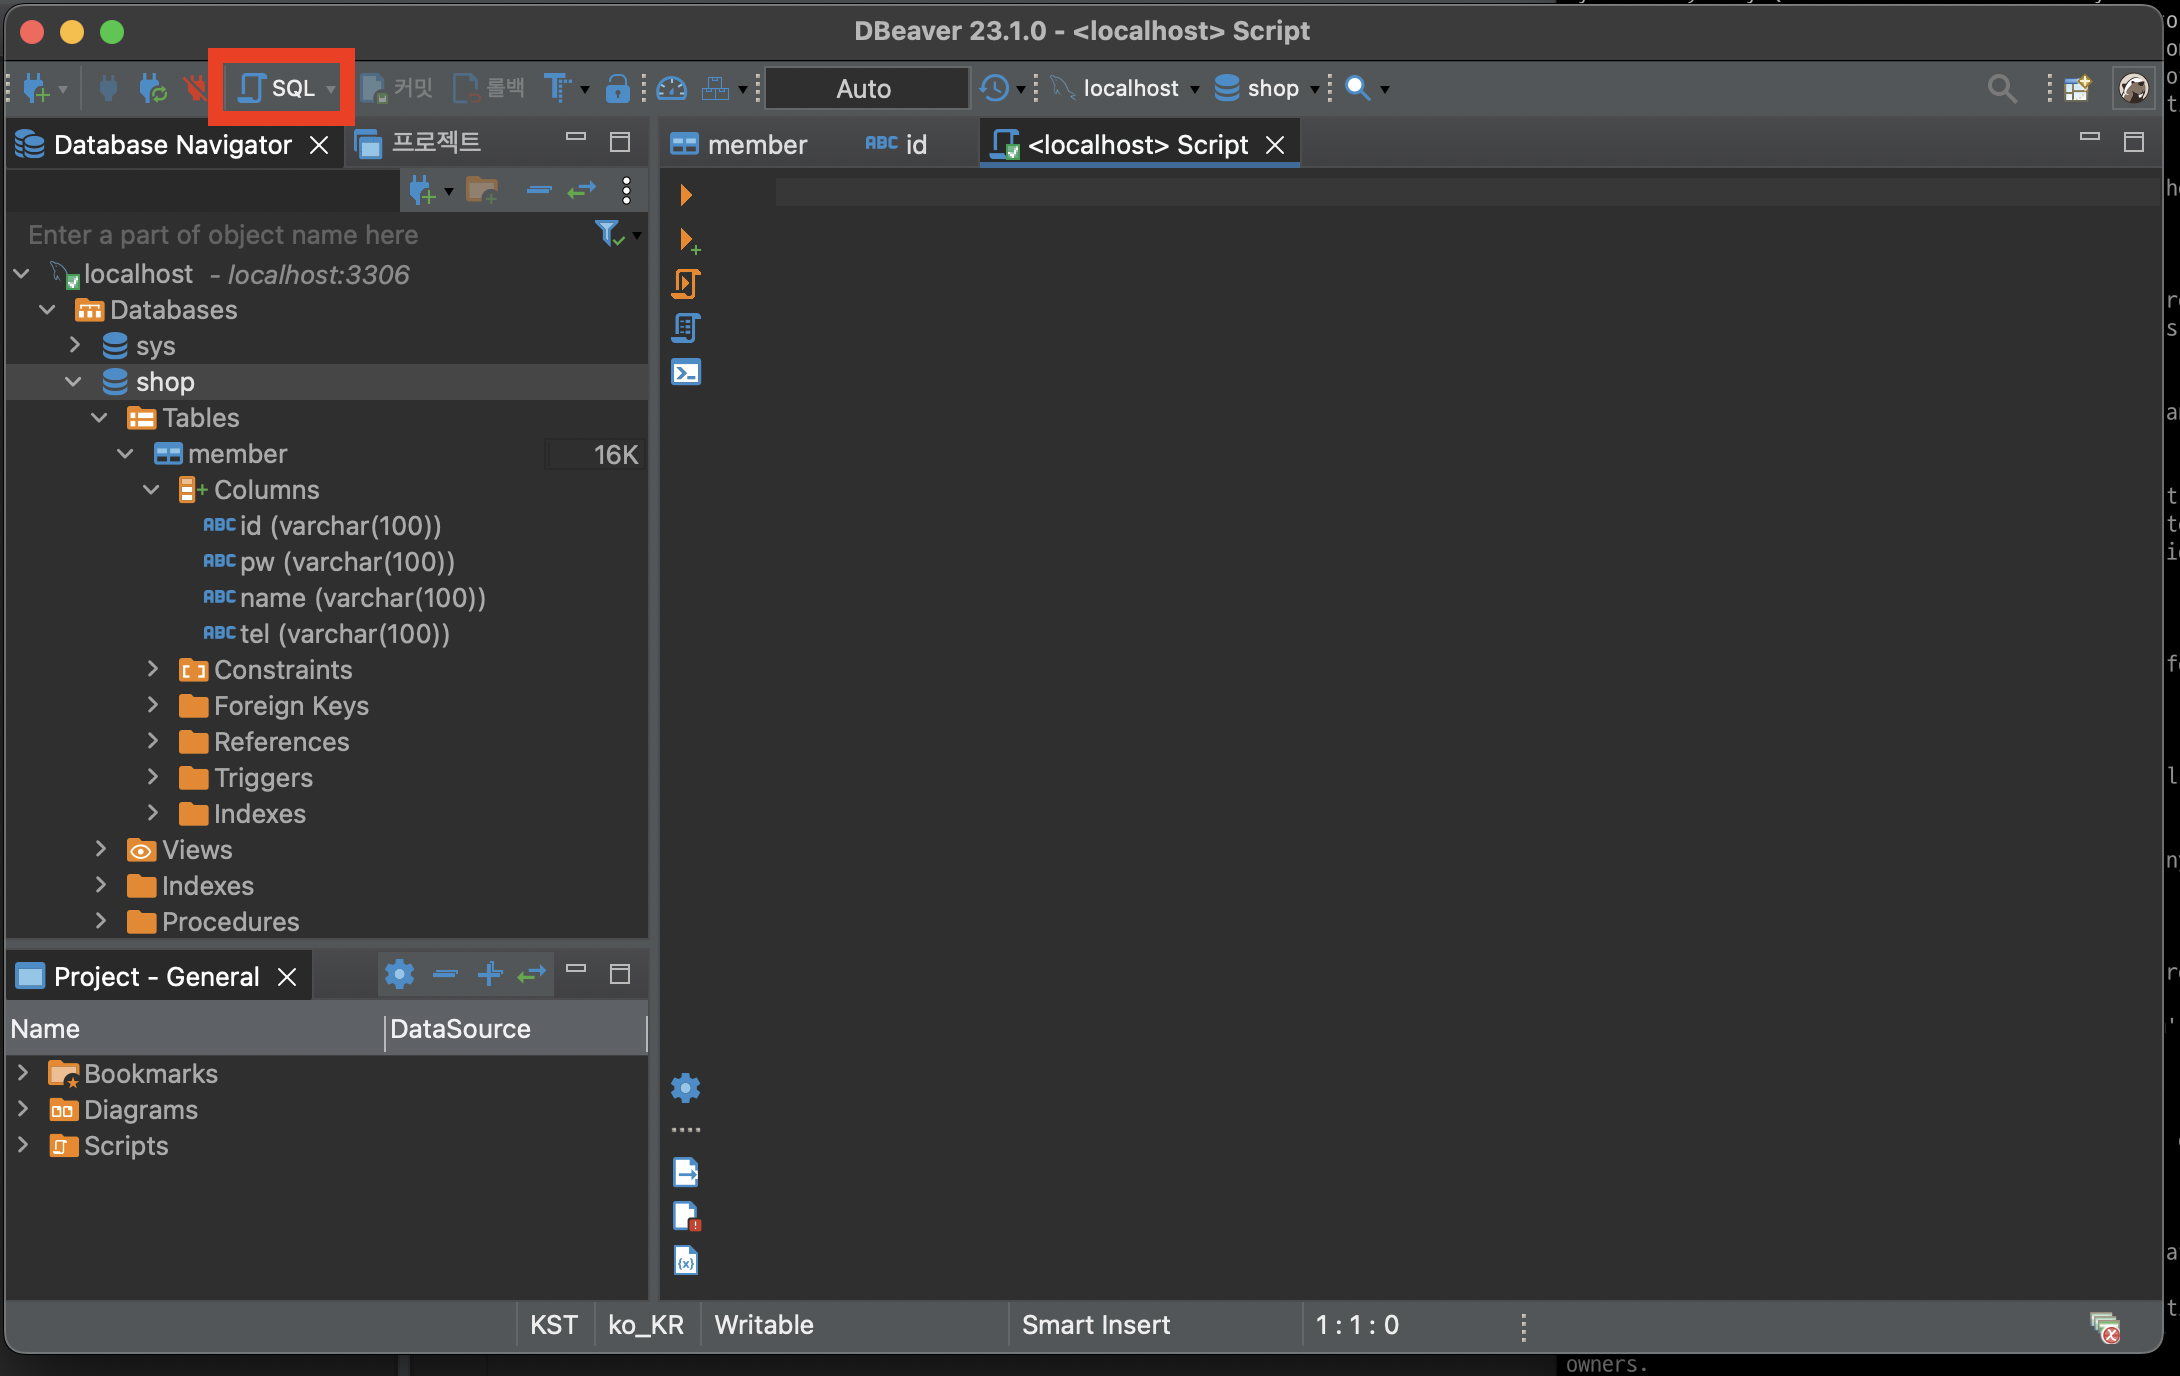Viewport: 2180px width, 1376px height.
Task: Click the gear icon in editor sidebar
Action: (686, 1087)
